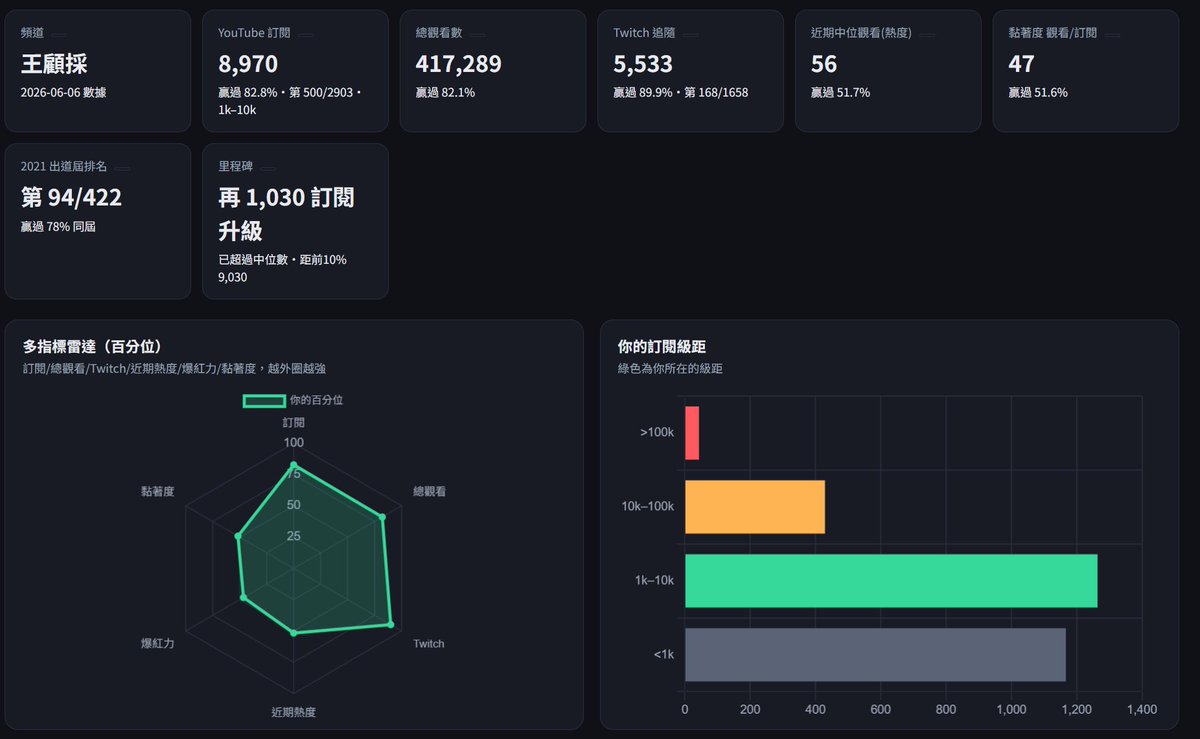The width and height of the screenshot is (1200, 739).
Task: Click the YouTube 訂閱 card label
Action: click(254, 33)
